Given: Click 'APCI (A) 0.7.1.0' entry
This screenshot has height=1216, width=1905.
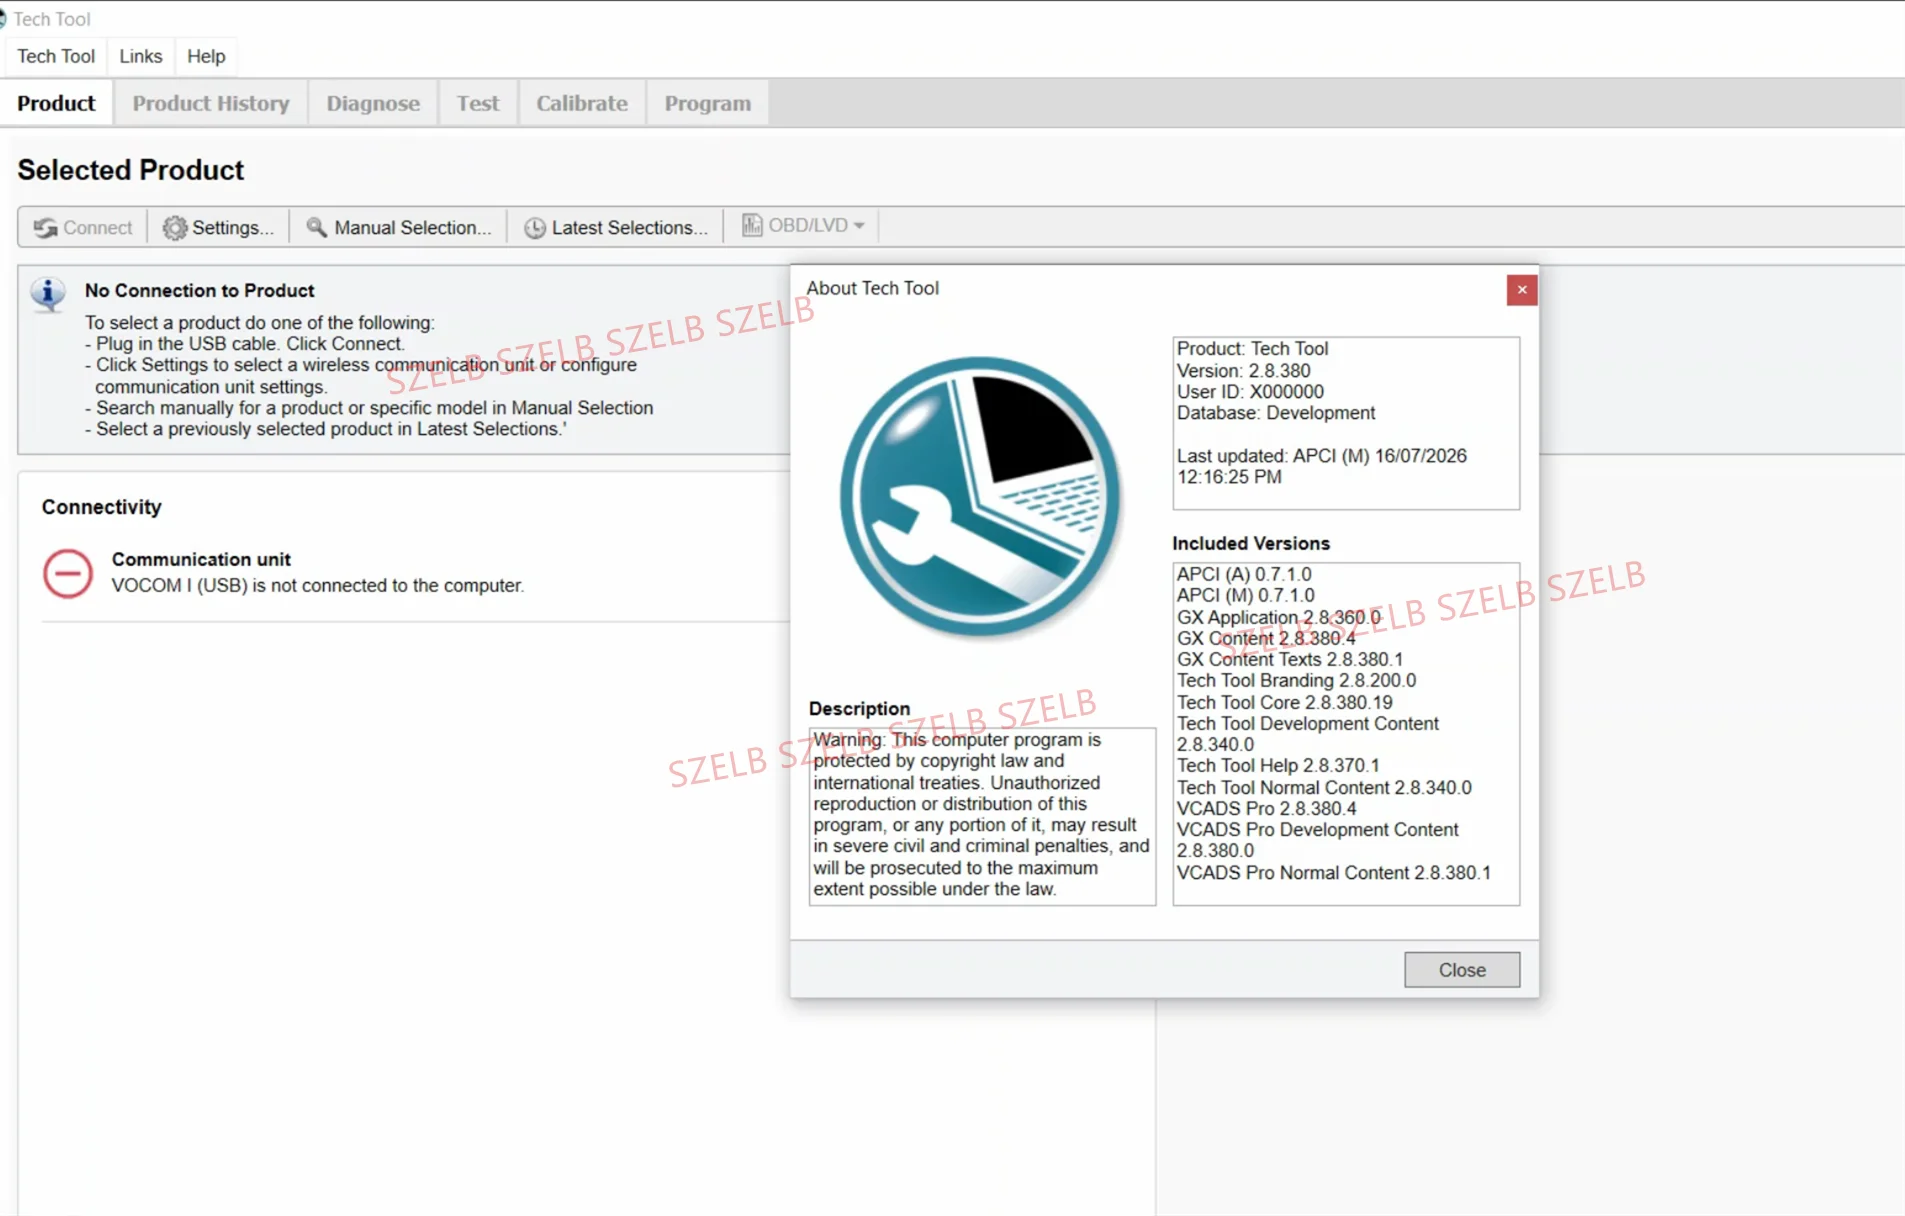Looking at the screenshot, I should pos(1243,574).
